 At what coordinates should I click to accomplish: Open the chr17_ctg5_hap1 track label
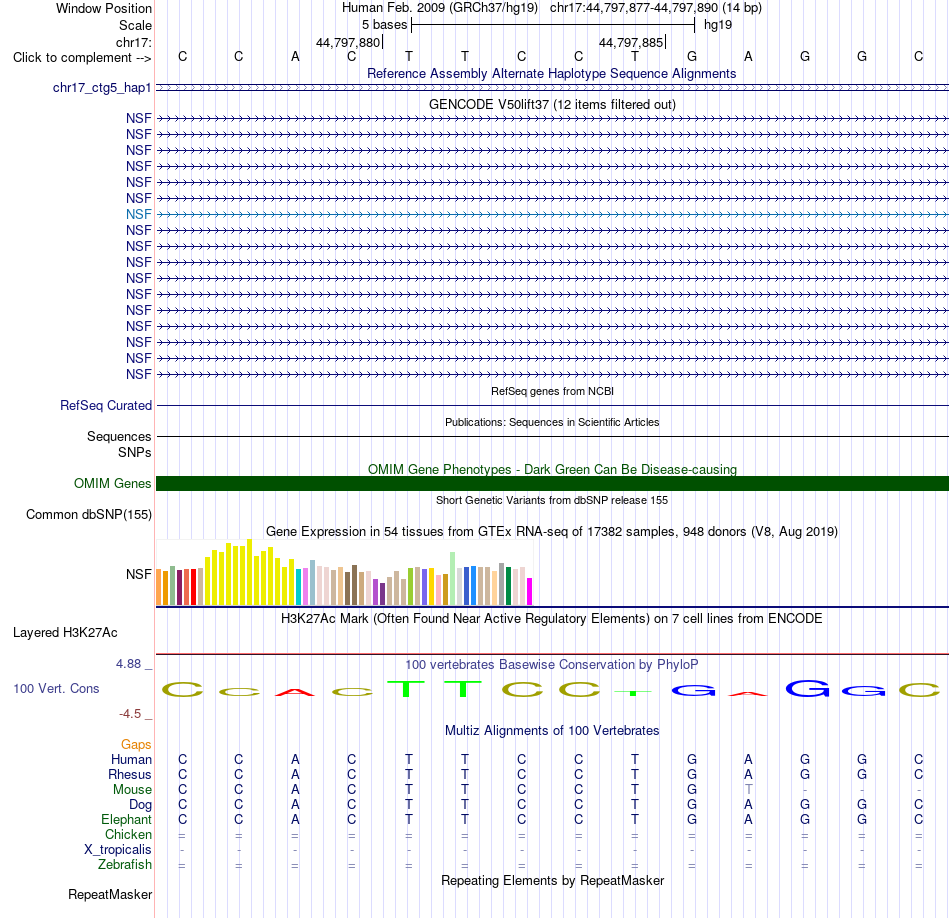[x=102, y=88]
